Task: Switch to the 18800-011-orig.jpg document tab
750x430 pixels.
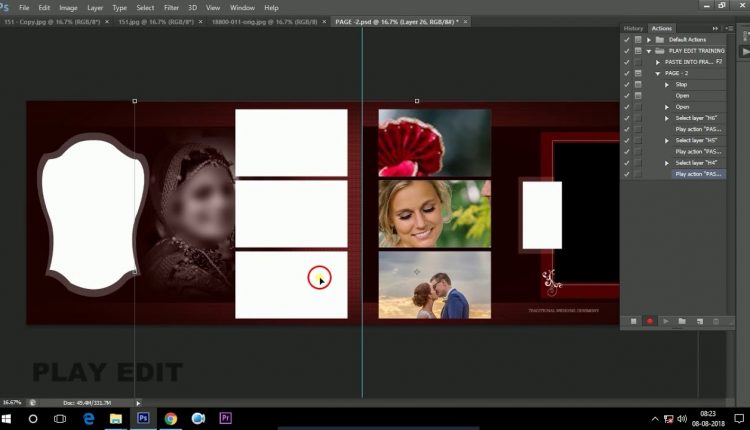Action: 265,22
